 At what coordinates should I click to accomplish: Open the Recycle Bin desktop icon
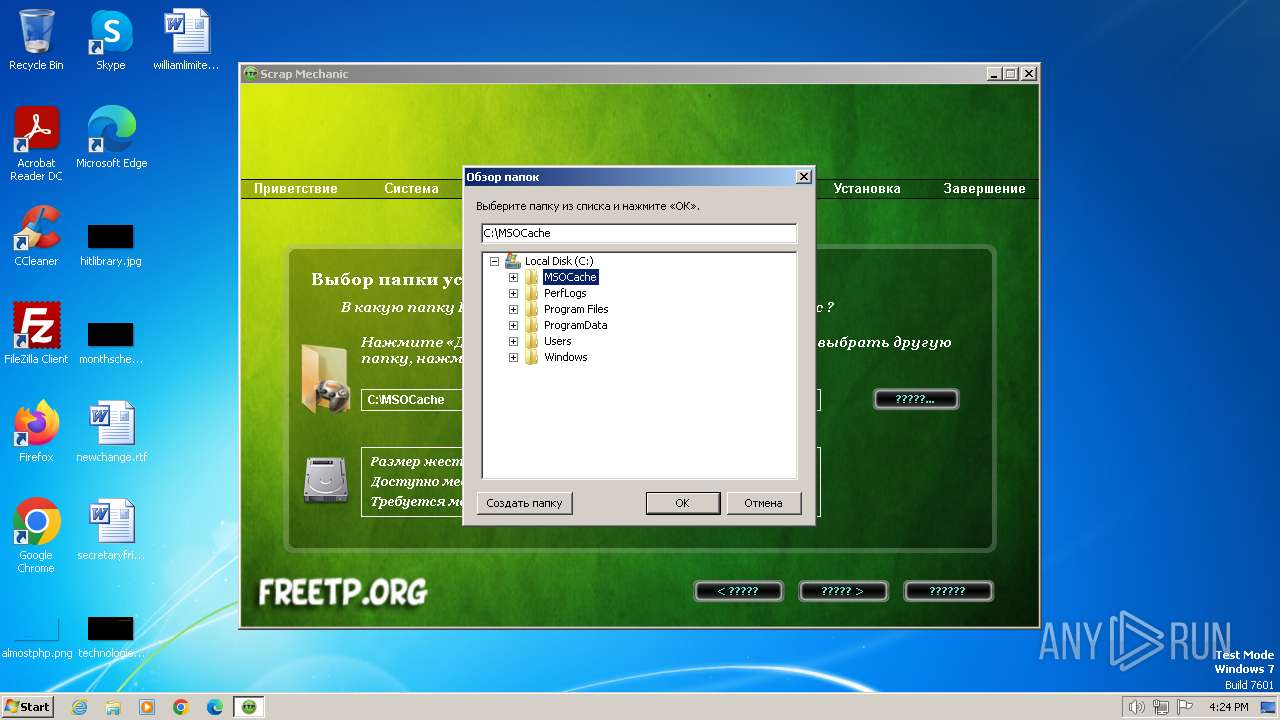tap(36, 40)
